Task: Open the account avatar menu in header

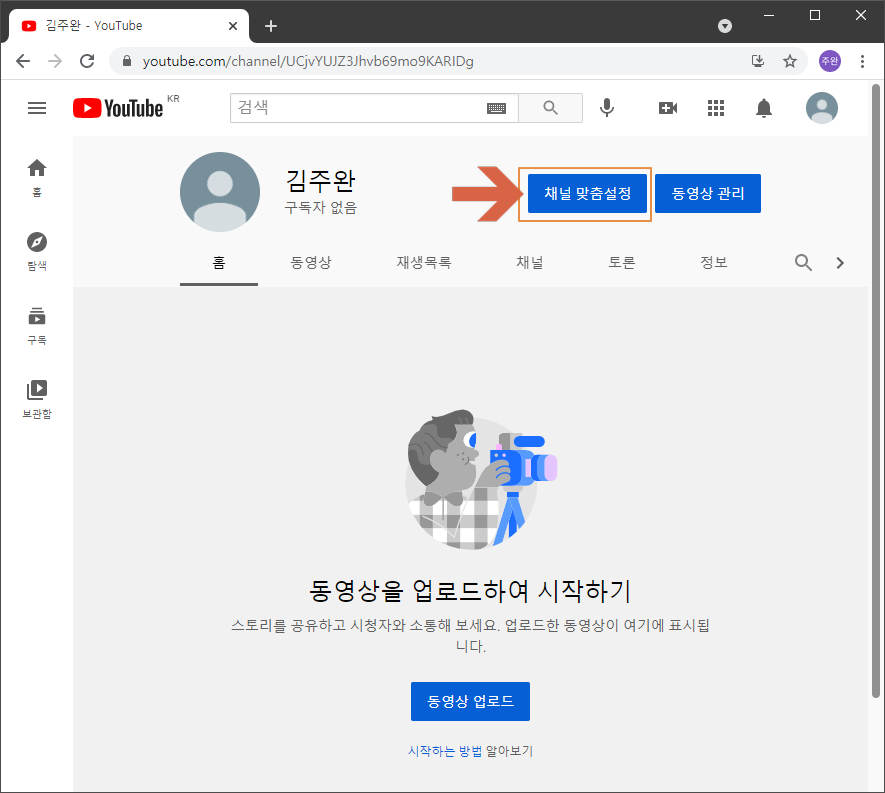Action: tap(822, 108)
